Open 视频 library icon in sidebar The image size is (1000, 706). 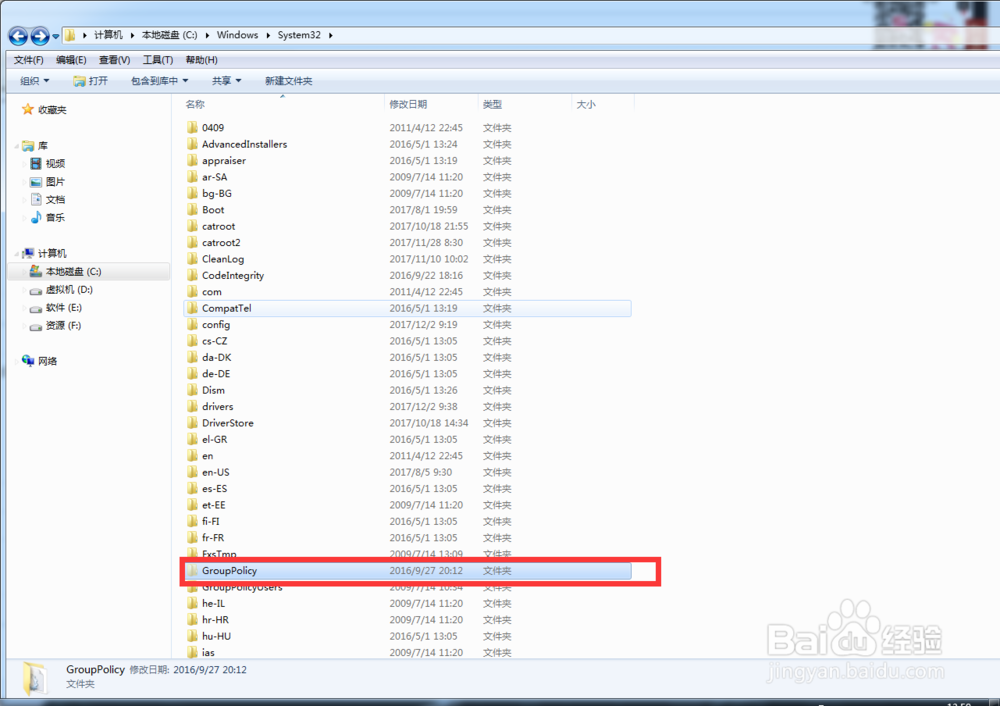click(36, 164)
